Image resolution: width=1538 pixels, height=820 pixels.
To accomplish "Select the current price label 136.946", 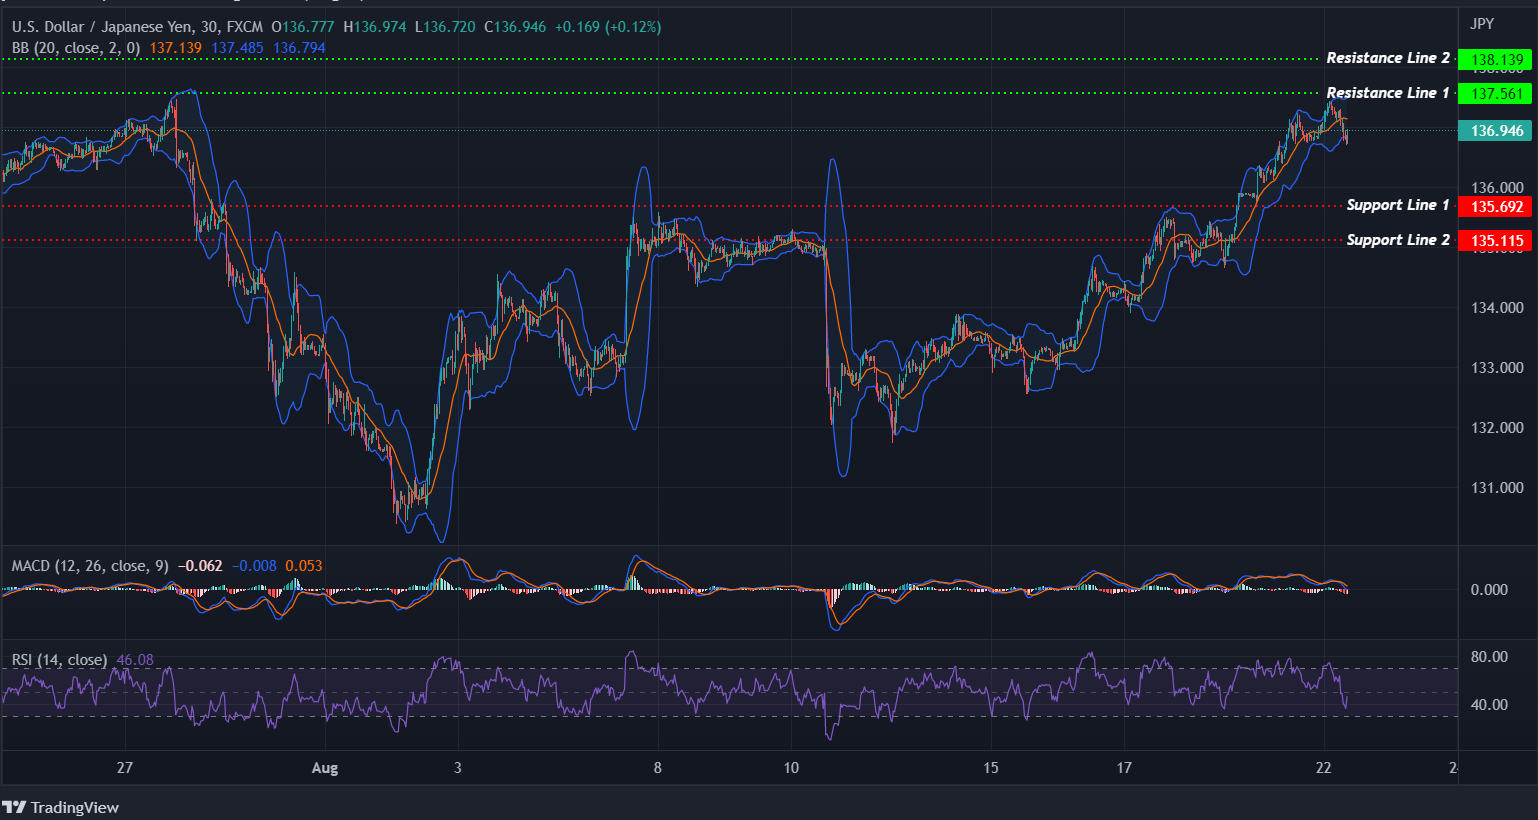I will [1495, 130].
